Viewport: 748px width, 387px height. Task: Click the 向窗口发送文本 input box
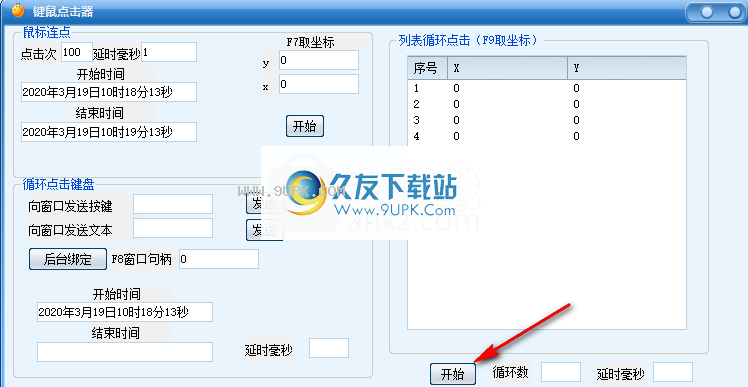coord(173,228)
